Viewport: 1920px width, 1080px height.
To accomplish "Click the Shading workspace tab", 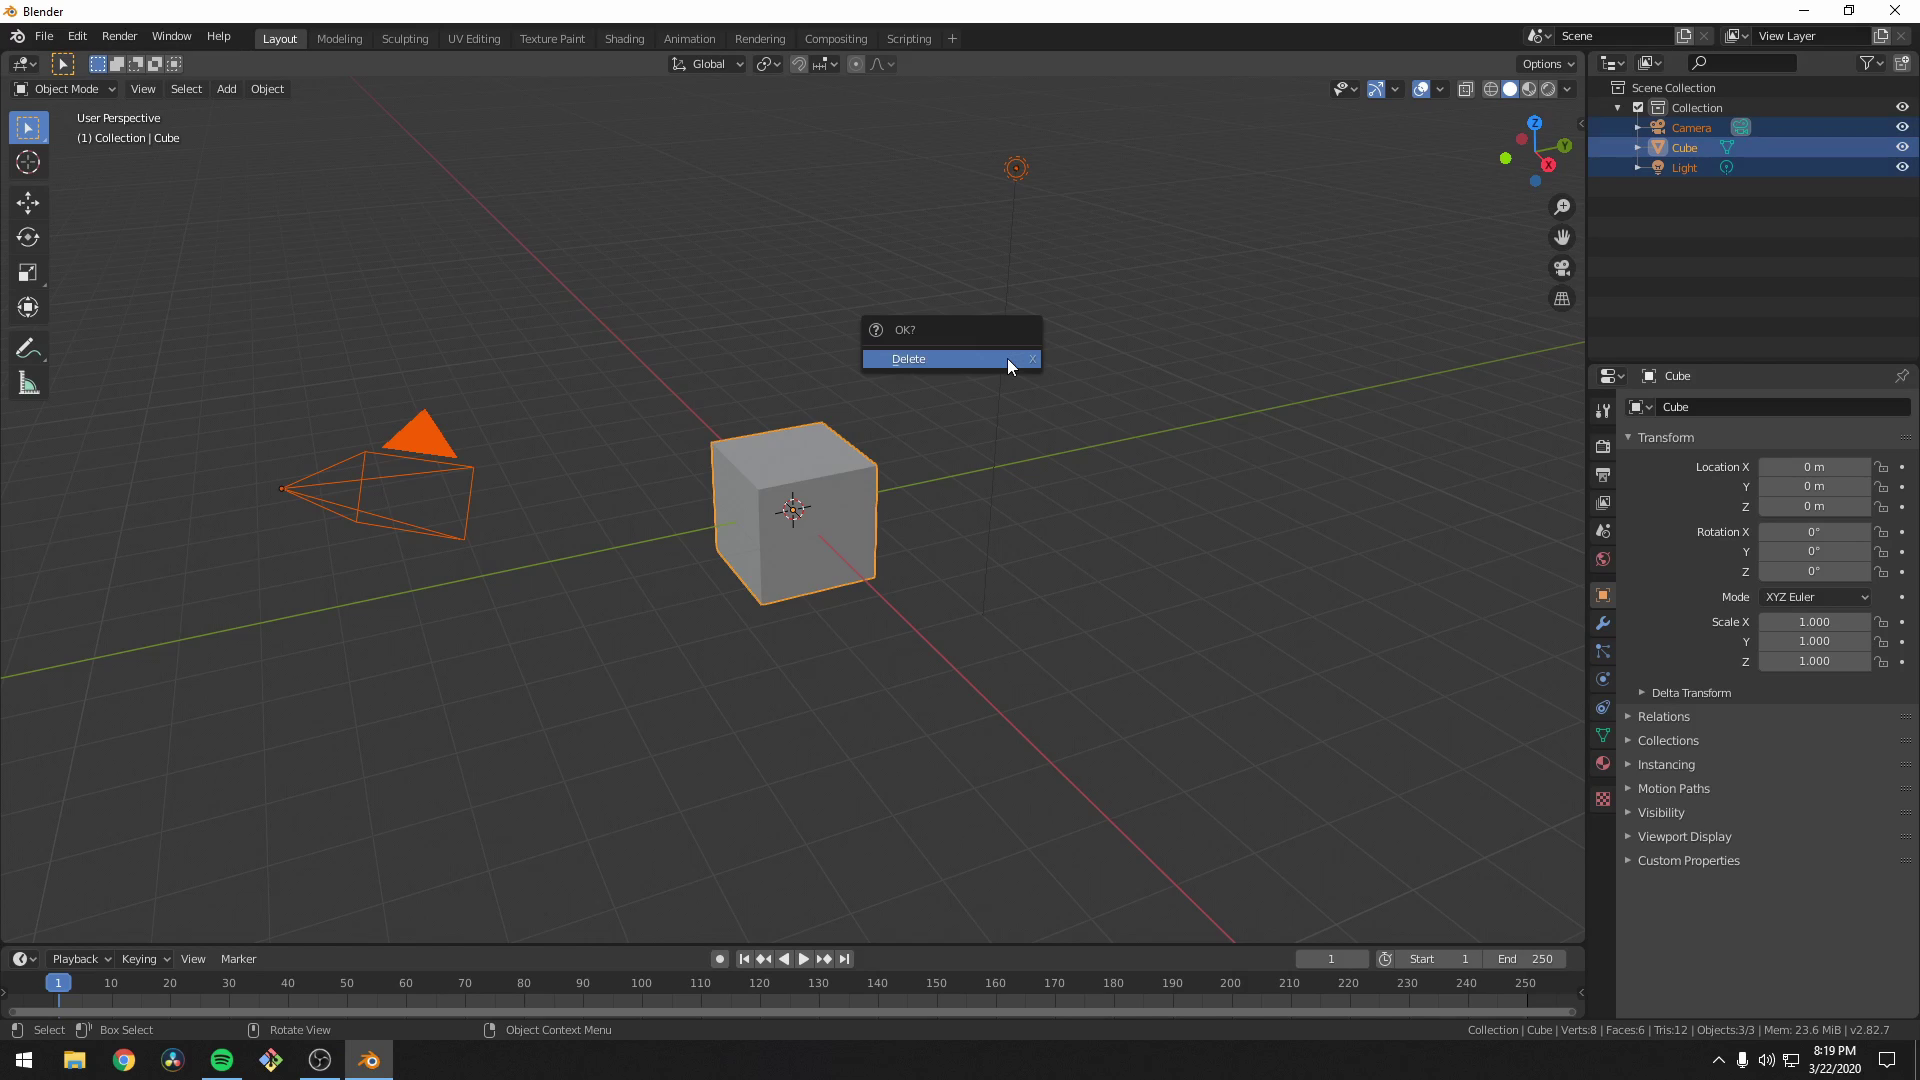I will pyautogui.click(x=622, y=37).
